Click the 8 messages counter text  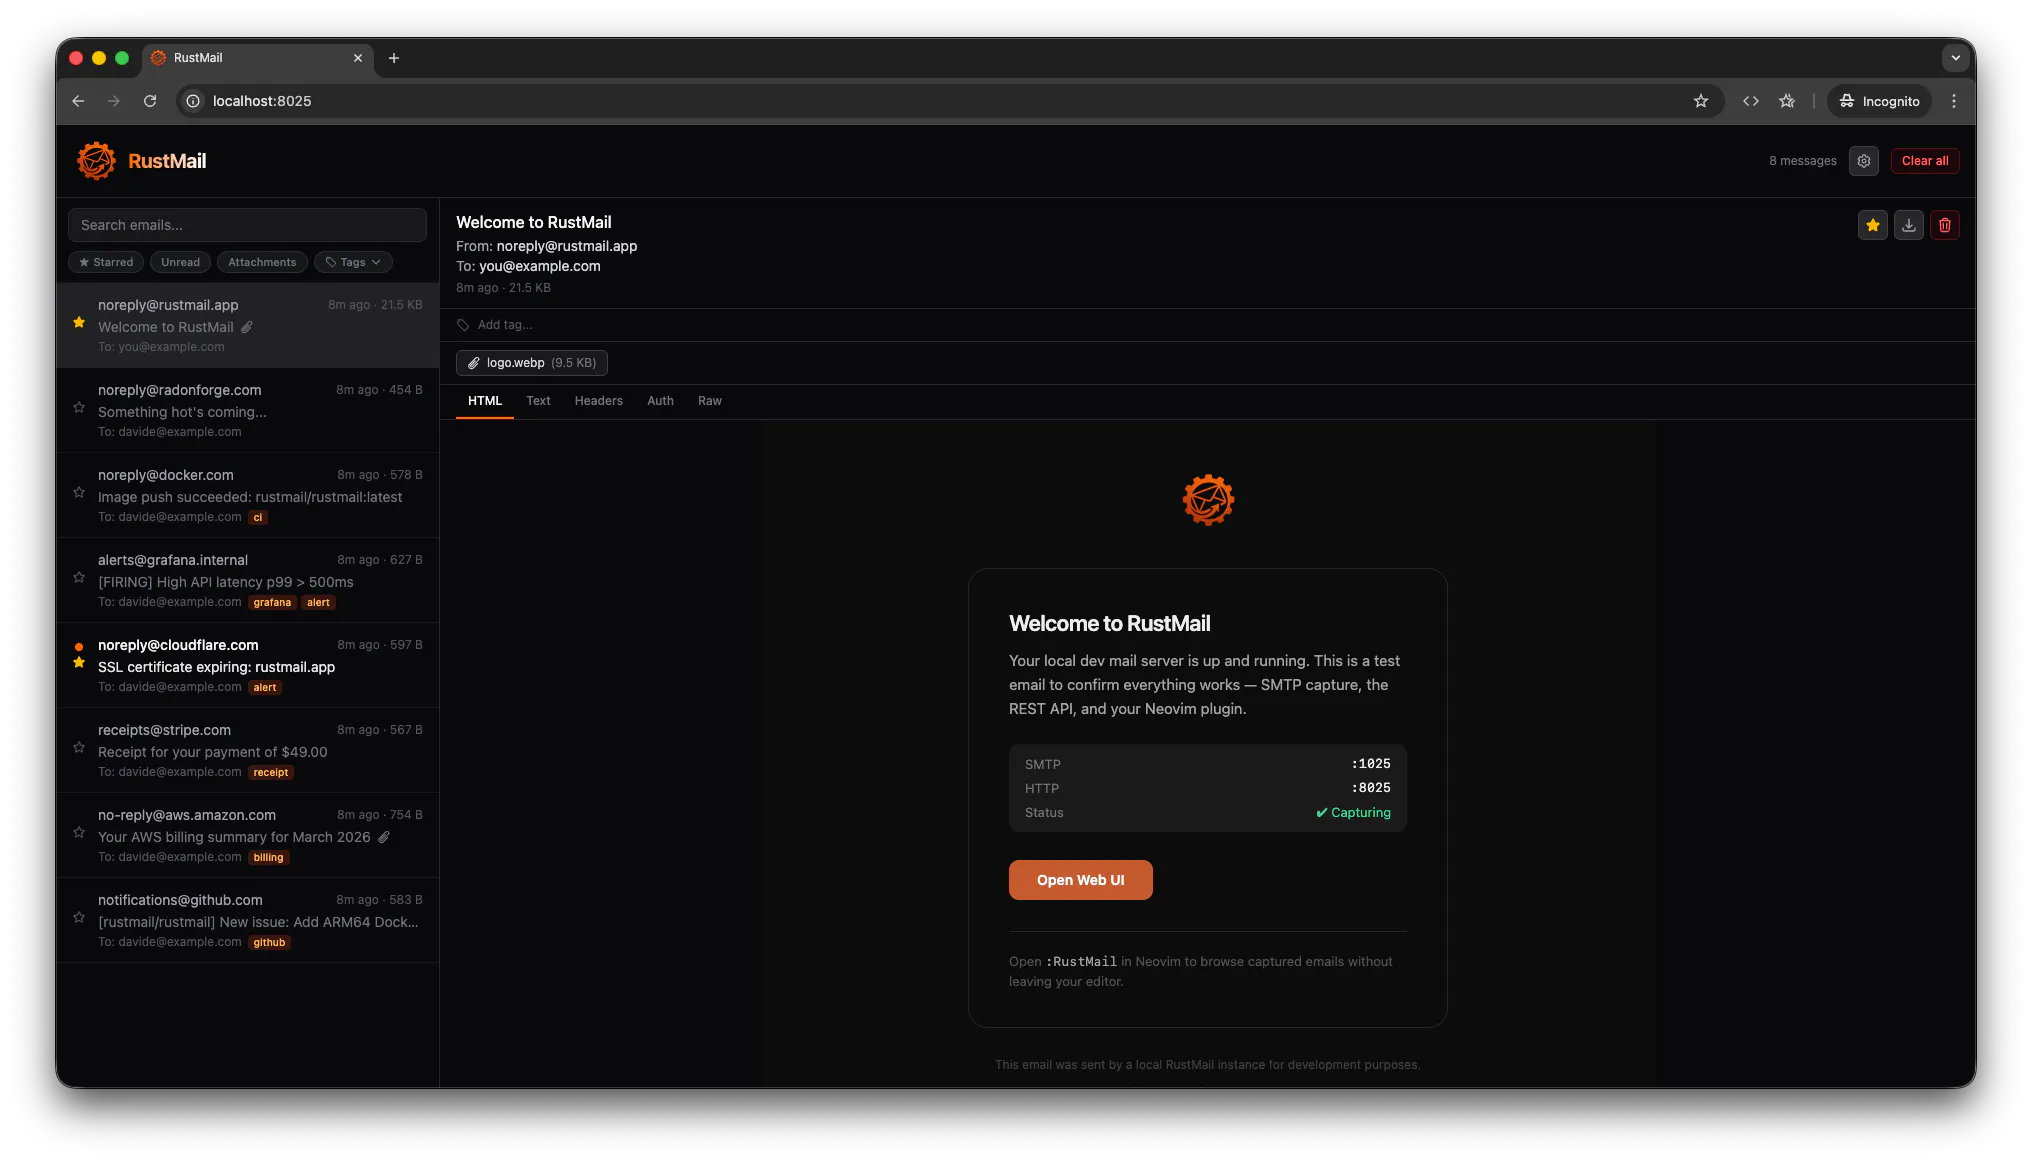(1803, 161)
